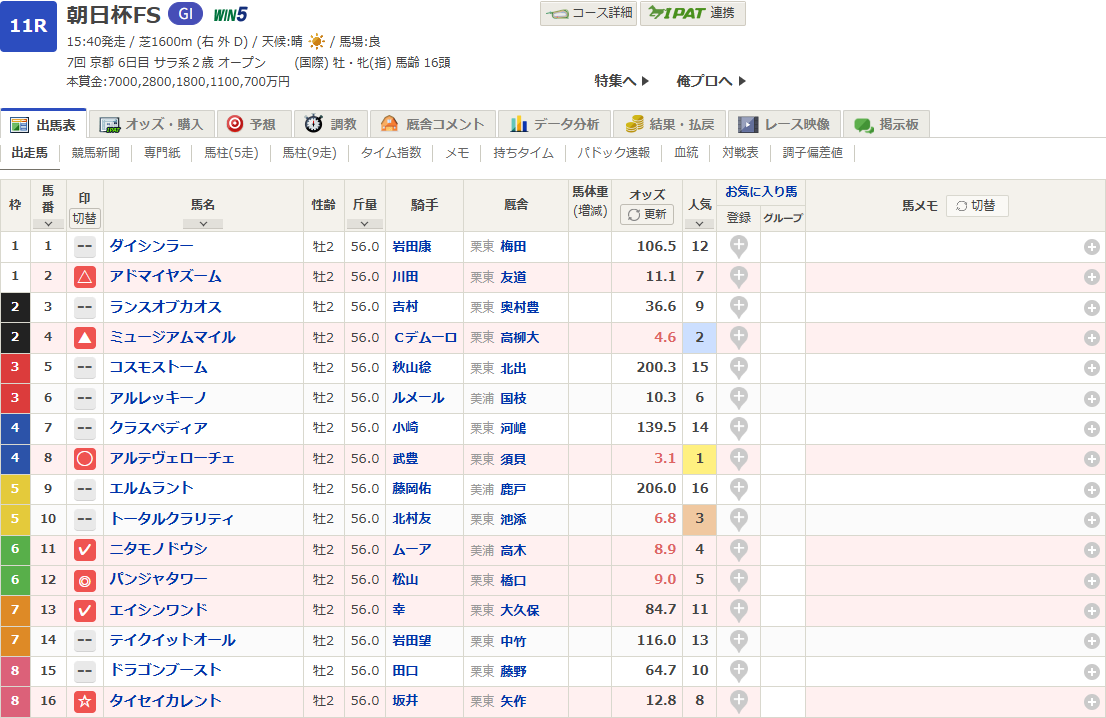Click the circle mark icon for アルテヴェローチェ
The width and height of the screenshot is (1106, 718).
coord(85,459)
